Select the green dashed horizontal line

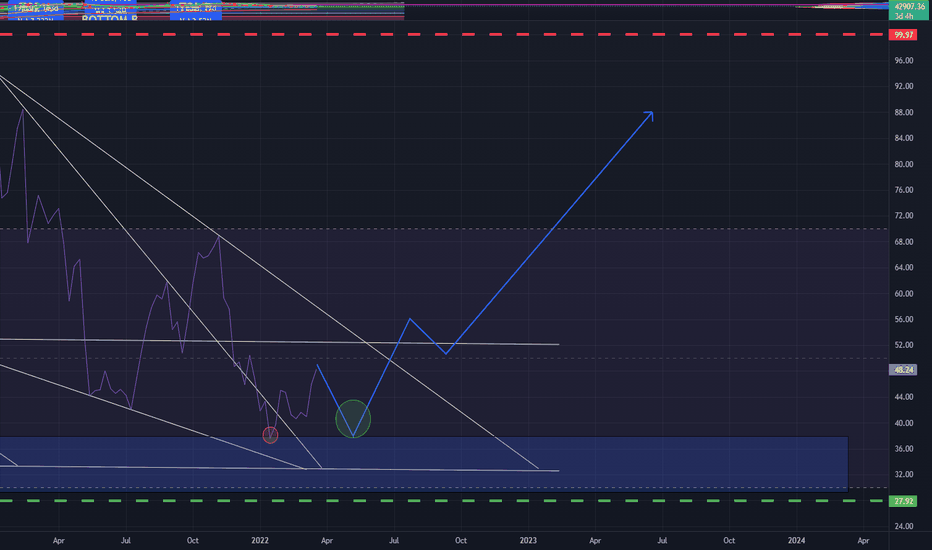point(443,501)
